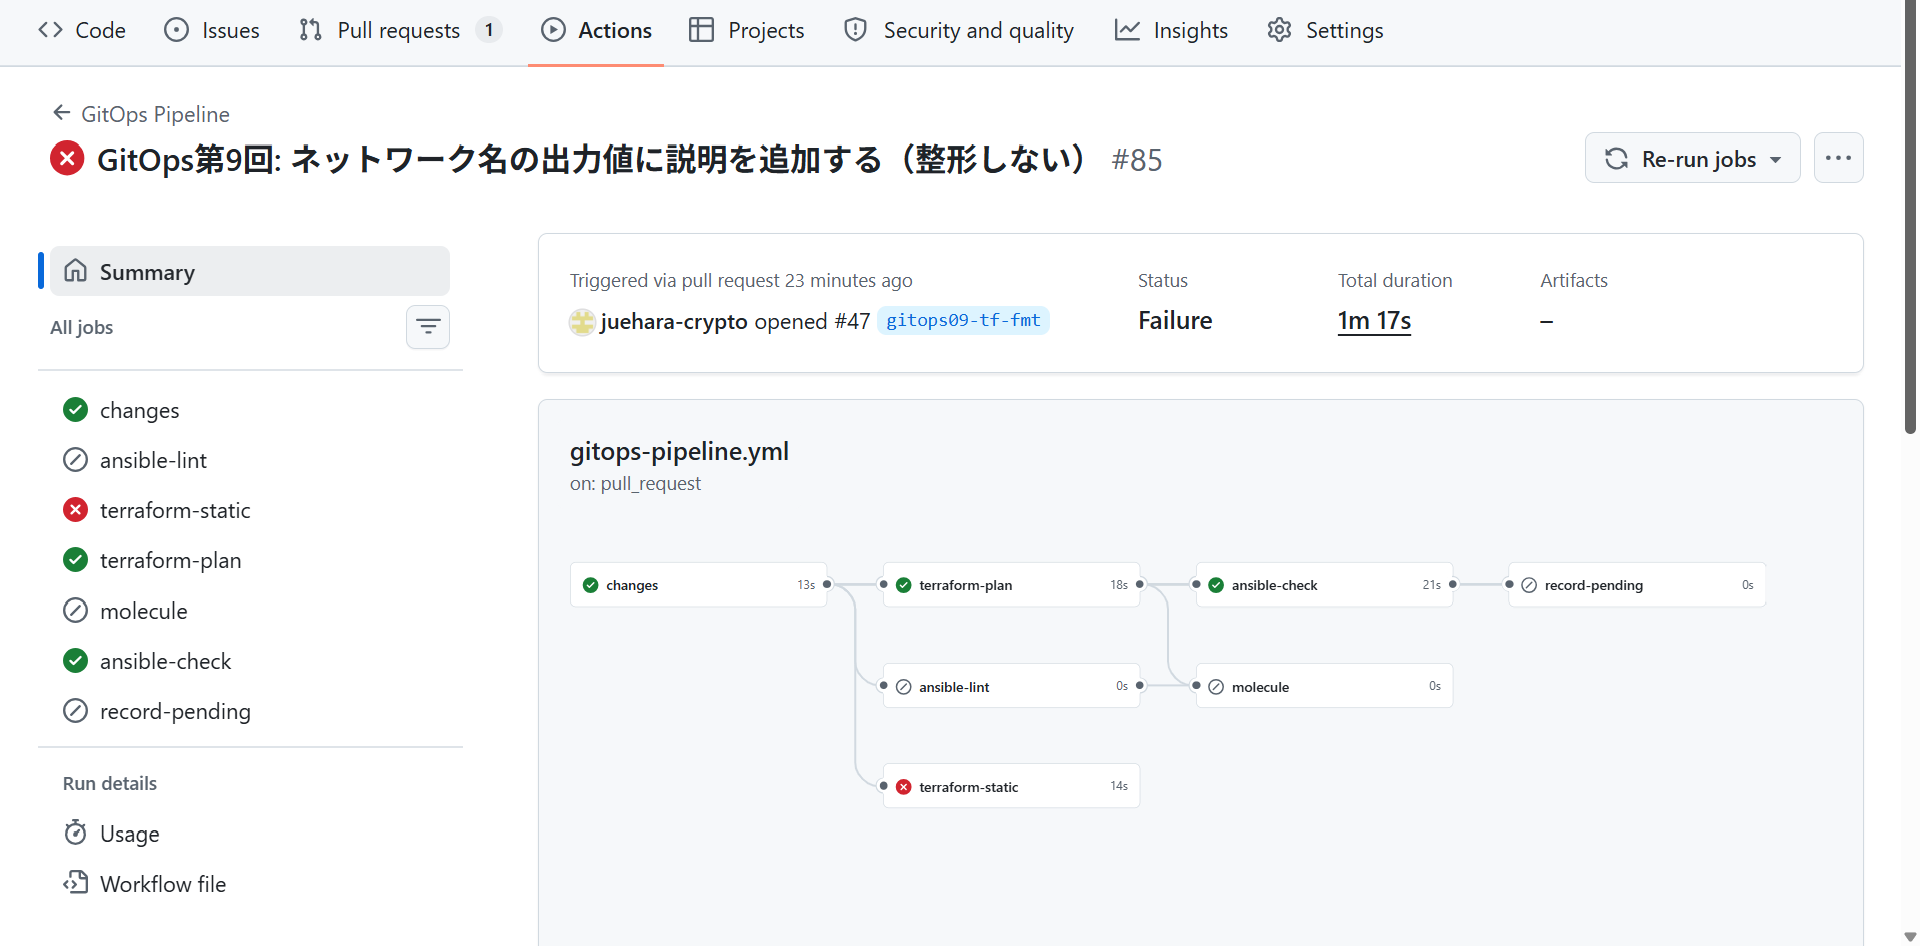The height and width of the screenshot is (946, 1920).
Task: Go back via the GitOps Pipeline arrow icon
Action: coord(62,113)
